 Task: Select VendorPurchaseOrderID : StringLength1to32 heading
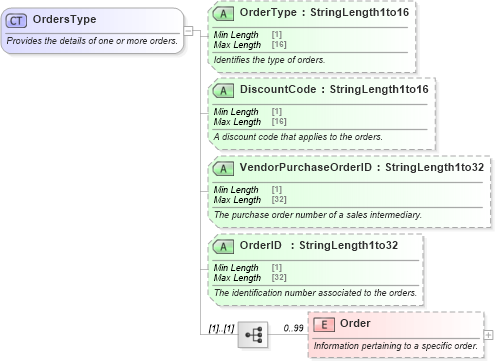point(362,167)
